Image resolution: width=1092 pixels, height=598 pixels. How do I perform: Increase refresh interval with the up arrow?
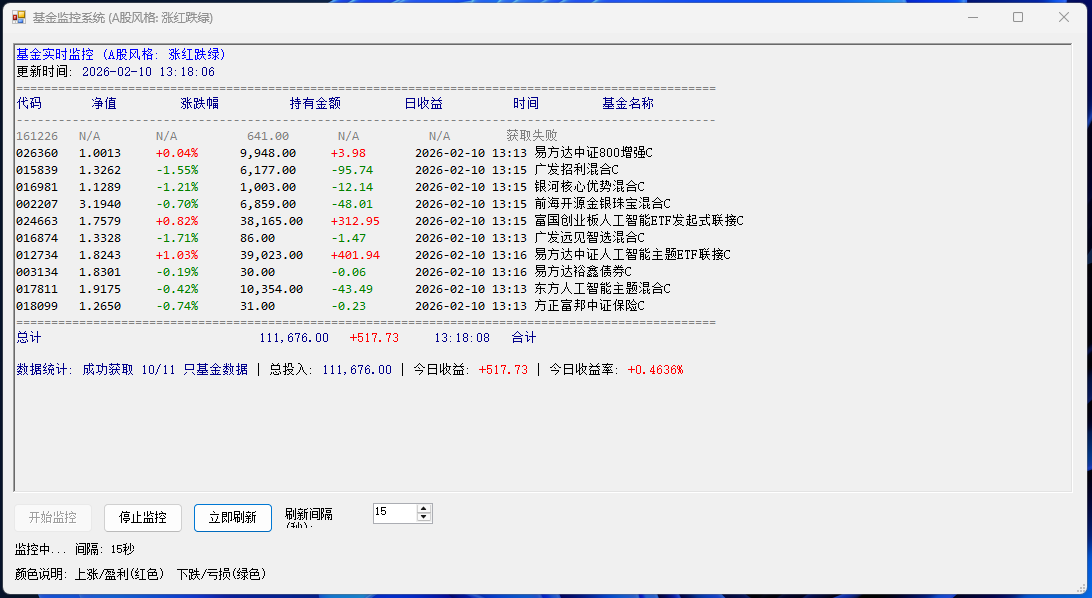(424, 508)
